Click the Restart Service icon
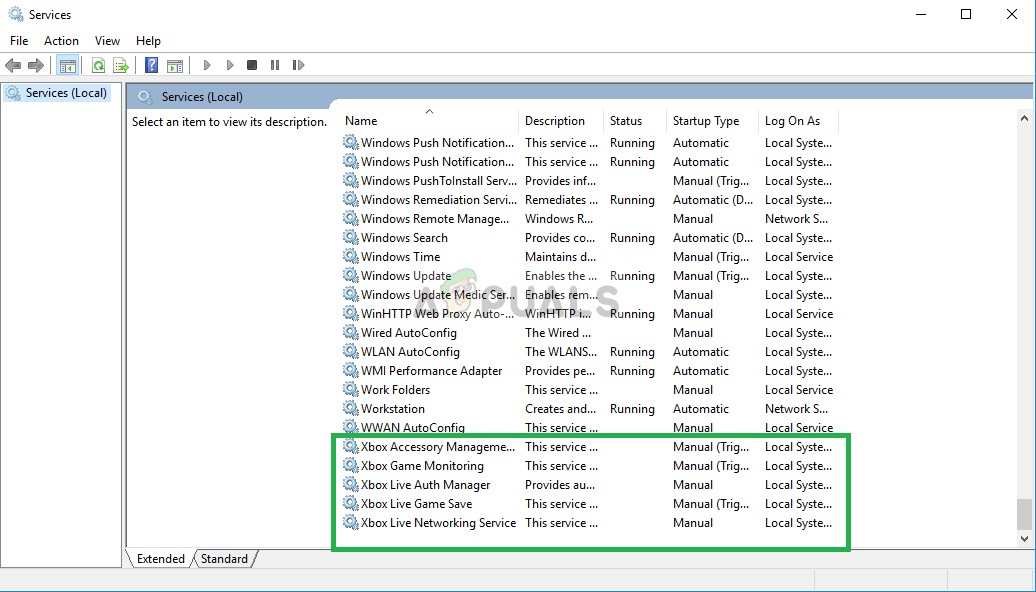Screen dimensions: 1036x592 pos(299,65)
